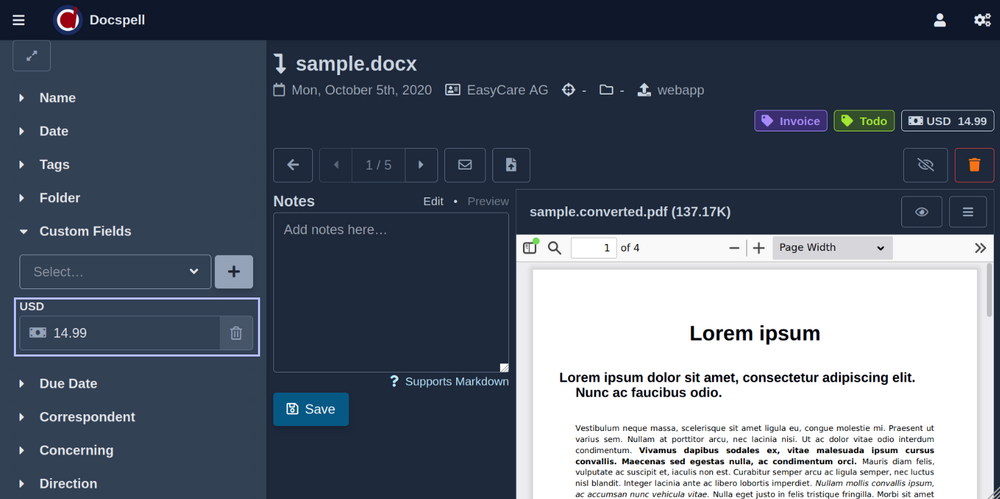Open the custom field Select dropdown
Viewport: 1000px width, 499px height.
[116, 271]
